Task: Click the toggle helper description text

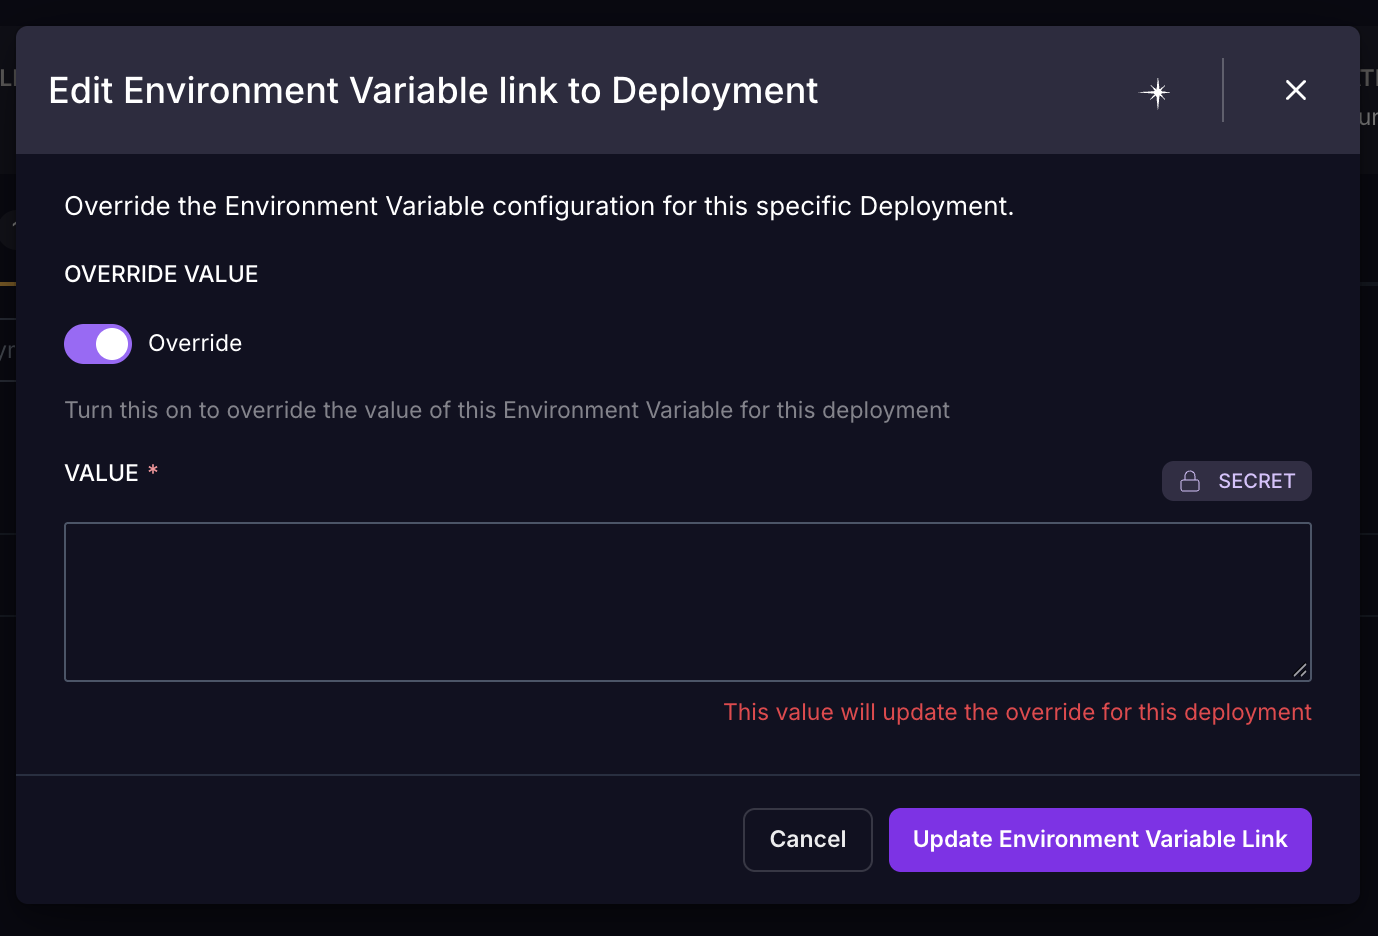Action: click(507, 410)
